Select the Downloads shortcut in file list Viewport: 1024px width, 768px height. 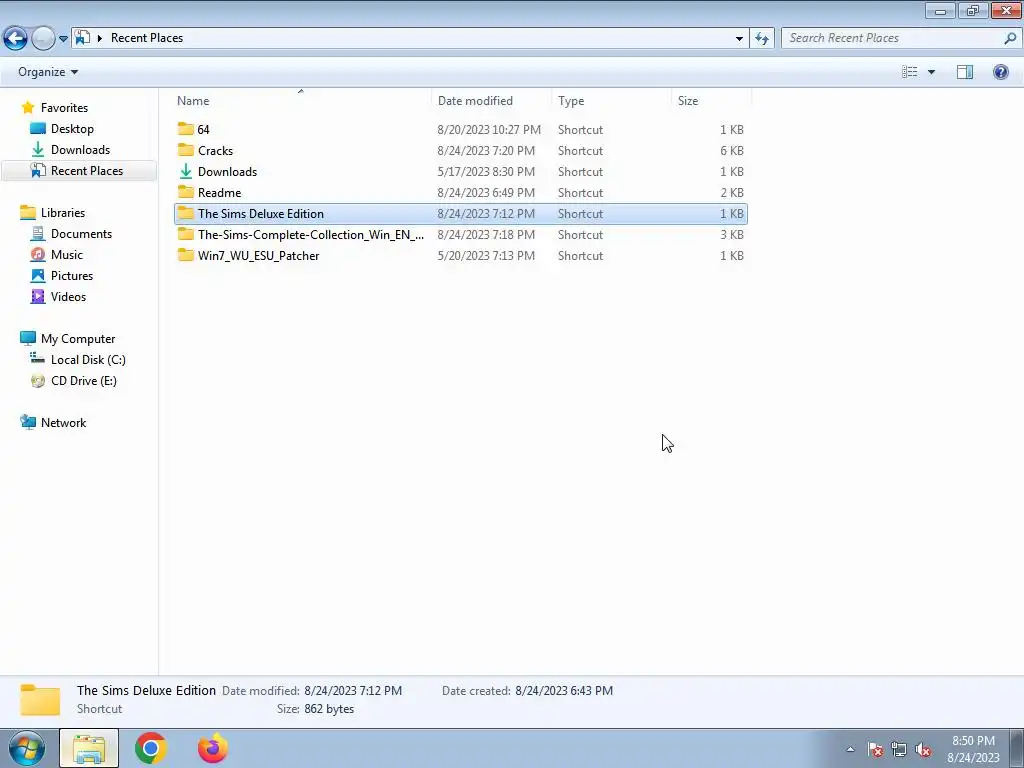460,172
